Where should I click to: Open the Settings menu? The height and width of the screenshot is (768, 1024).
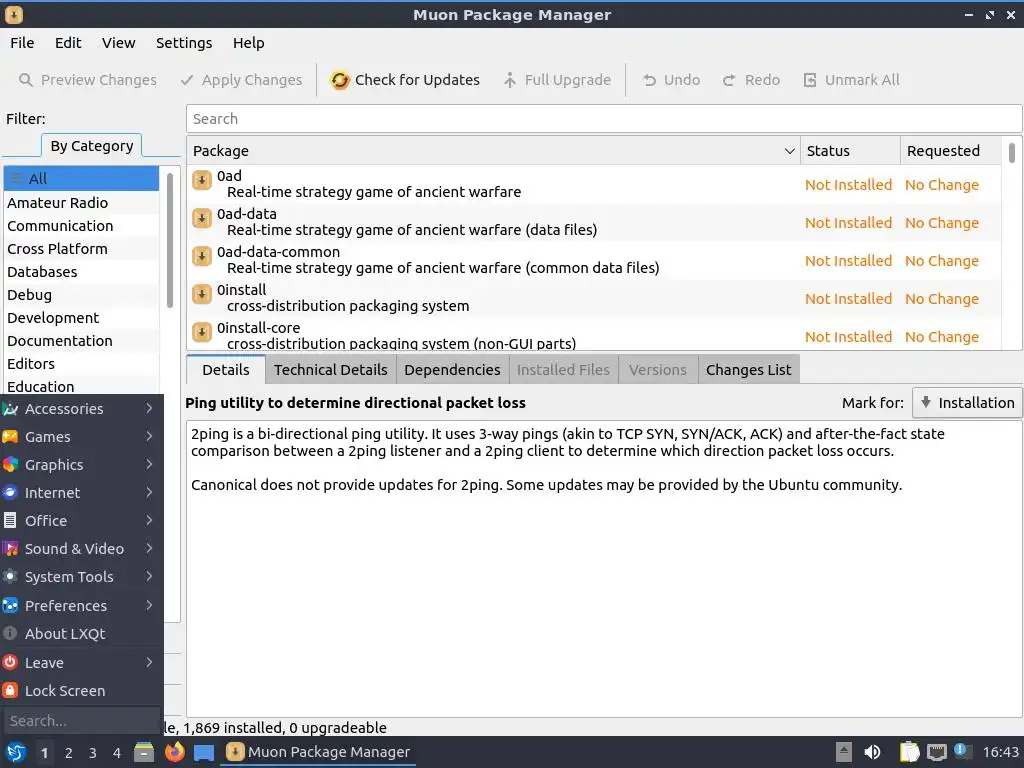click(x=184, y=43)
